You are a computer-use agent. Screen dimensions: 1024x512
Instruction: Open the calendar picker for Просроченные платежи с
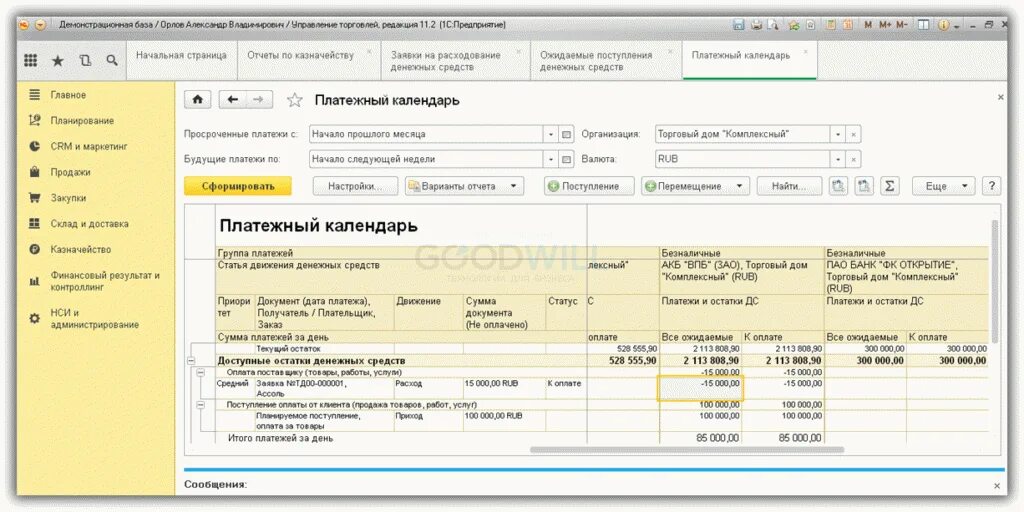pyautogui.click(x=567, y=135)
